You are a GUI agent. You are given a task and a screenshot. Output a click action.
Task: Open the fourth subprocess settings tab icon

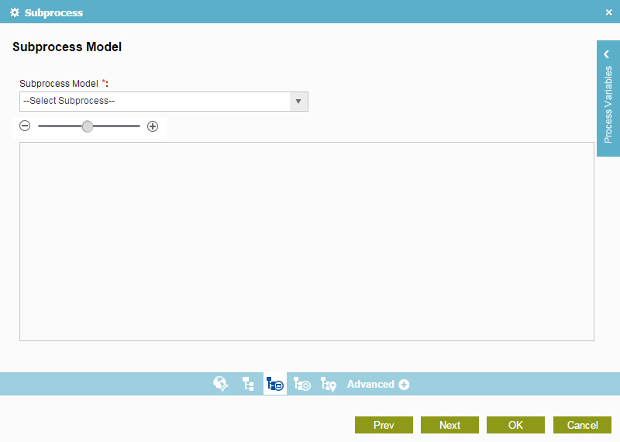tap(302, 384)
